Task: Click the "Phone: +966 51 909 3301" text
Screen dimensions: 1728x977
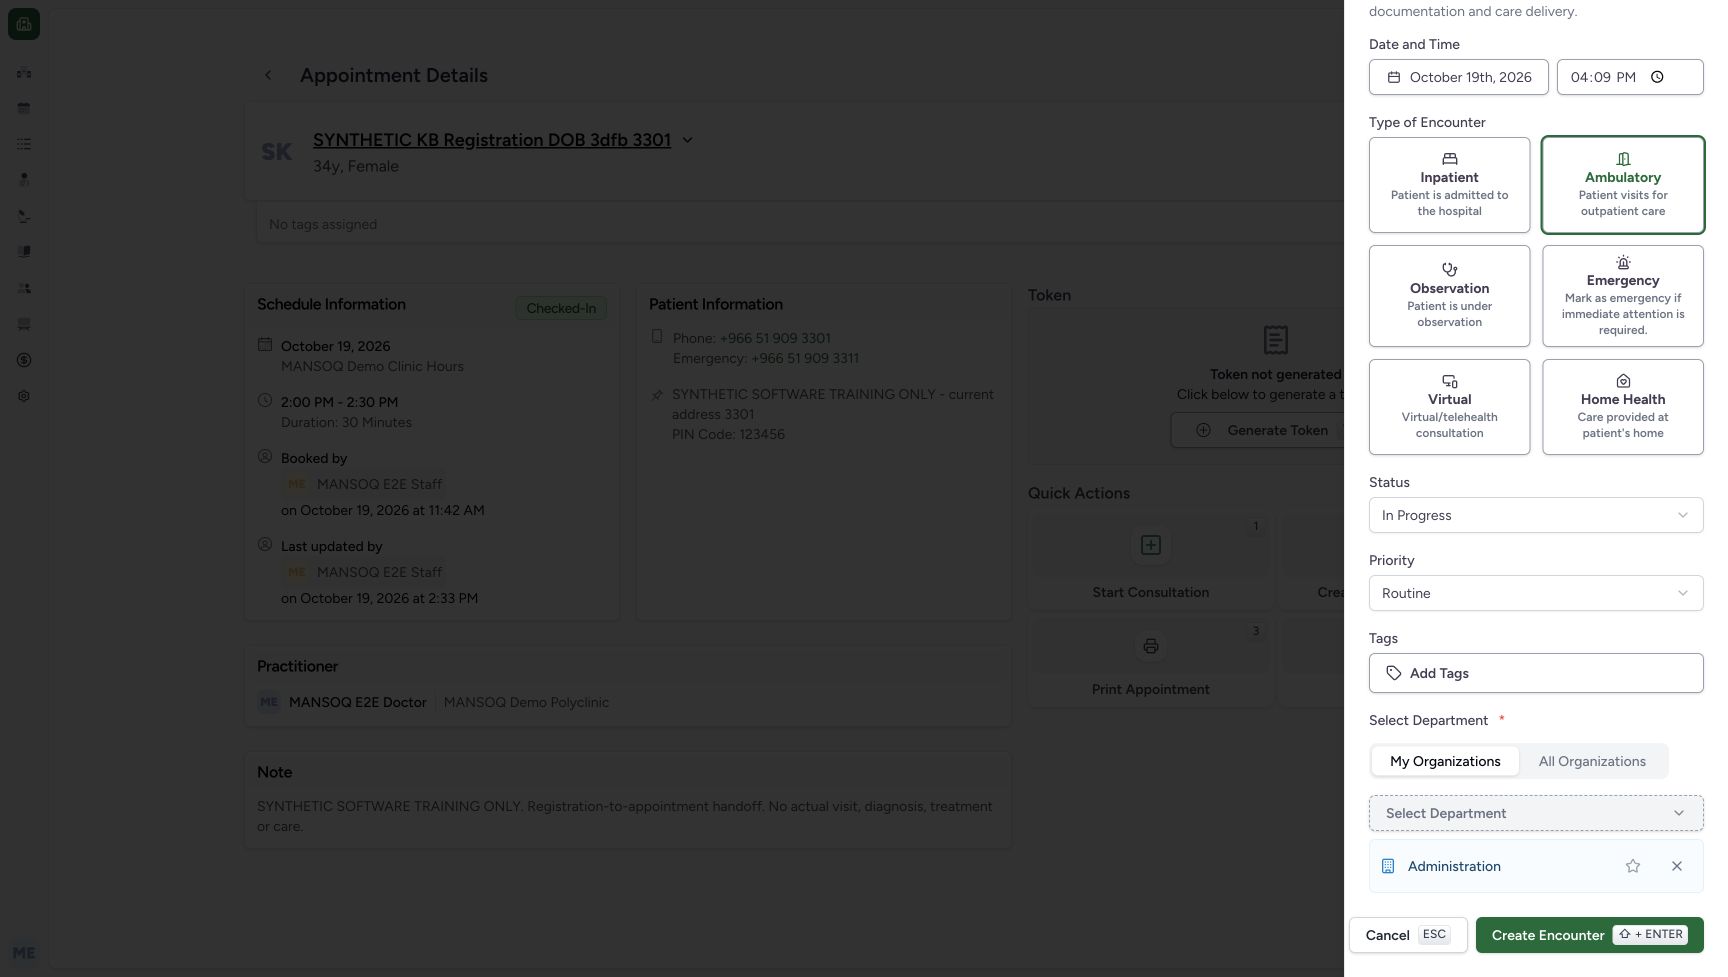Action: (752, 338)
